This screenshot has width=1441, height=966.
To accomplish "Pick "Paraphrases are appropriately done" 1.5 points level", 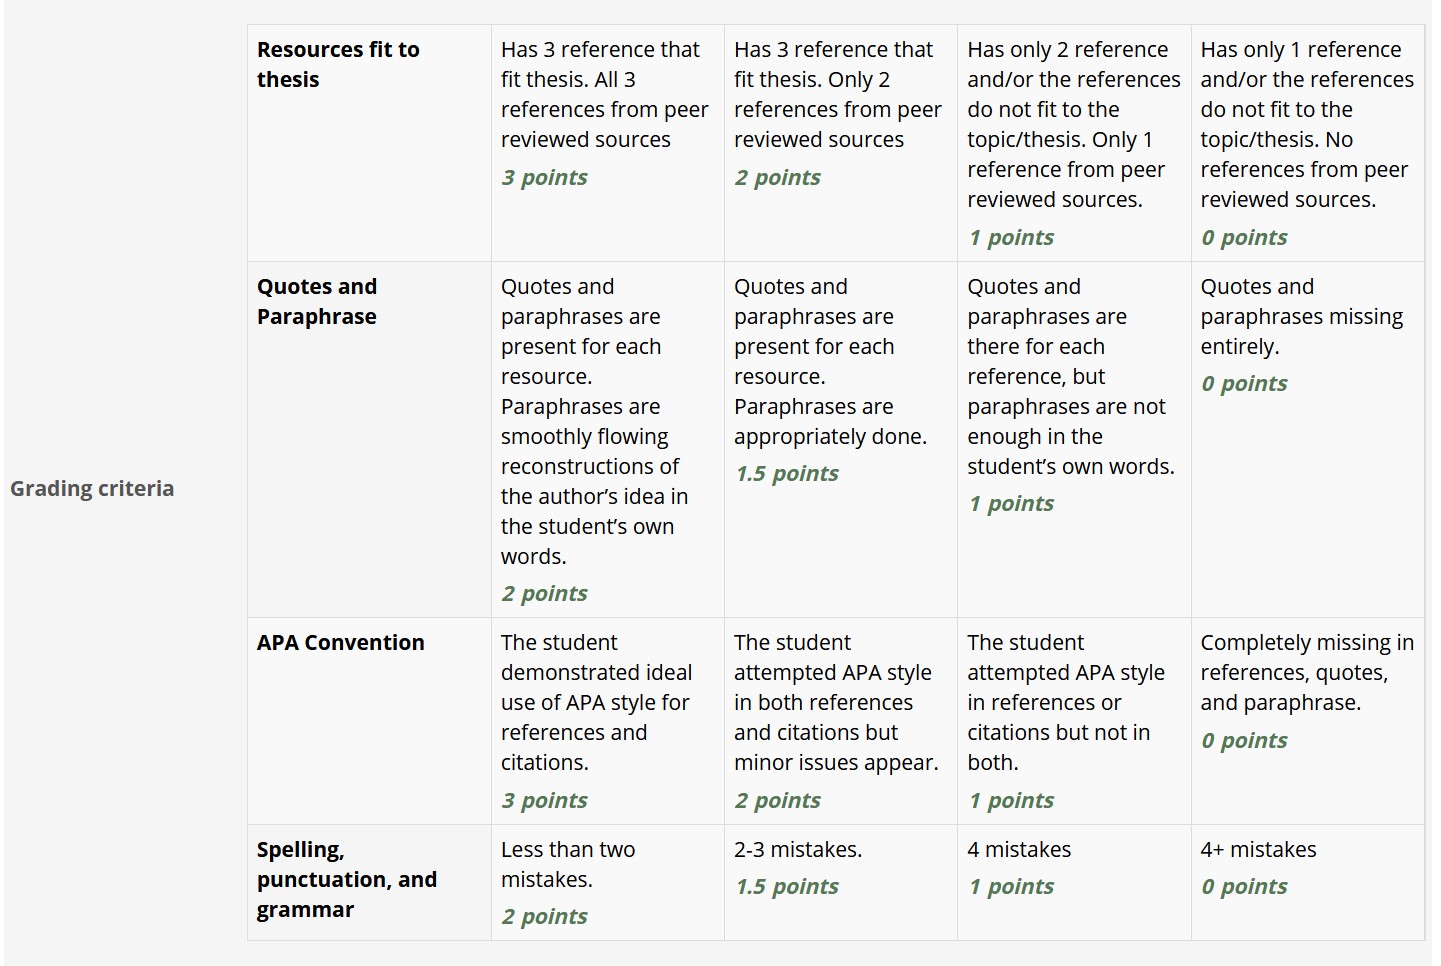I will (839, 378).
